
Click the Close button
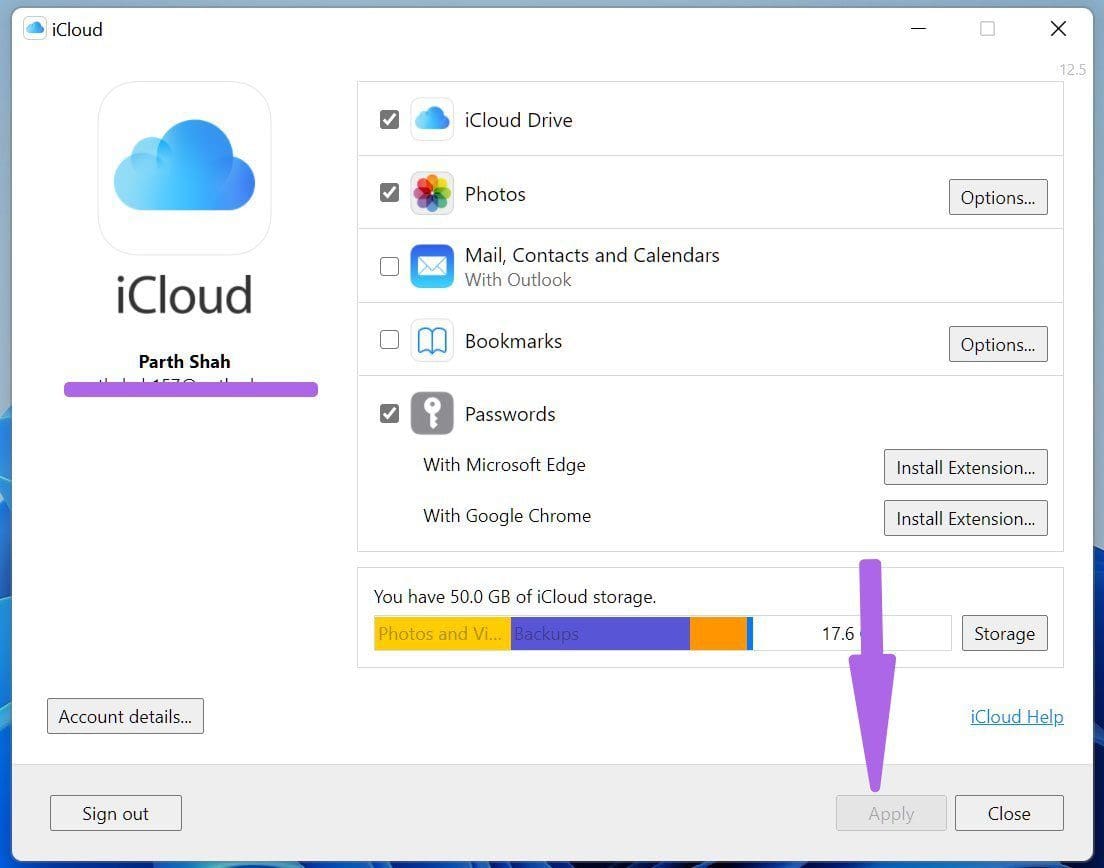[1009, 813]
